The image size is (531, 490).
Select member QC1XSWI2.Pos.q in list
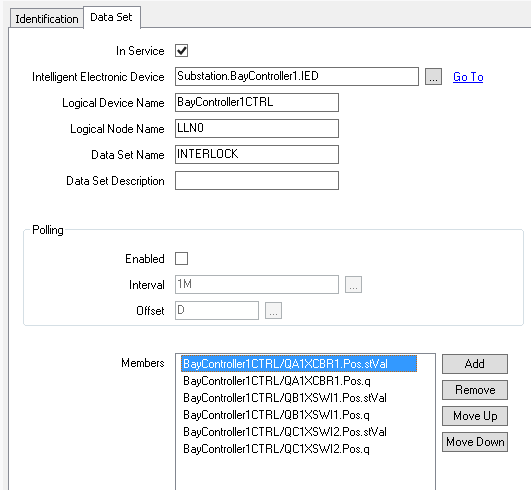coord(276,449)
